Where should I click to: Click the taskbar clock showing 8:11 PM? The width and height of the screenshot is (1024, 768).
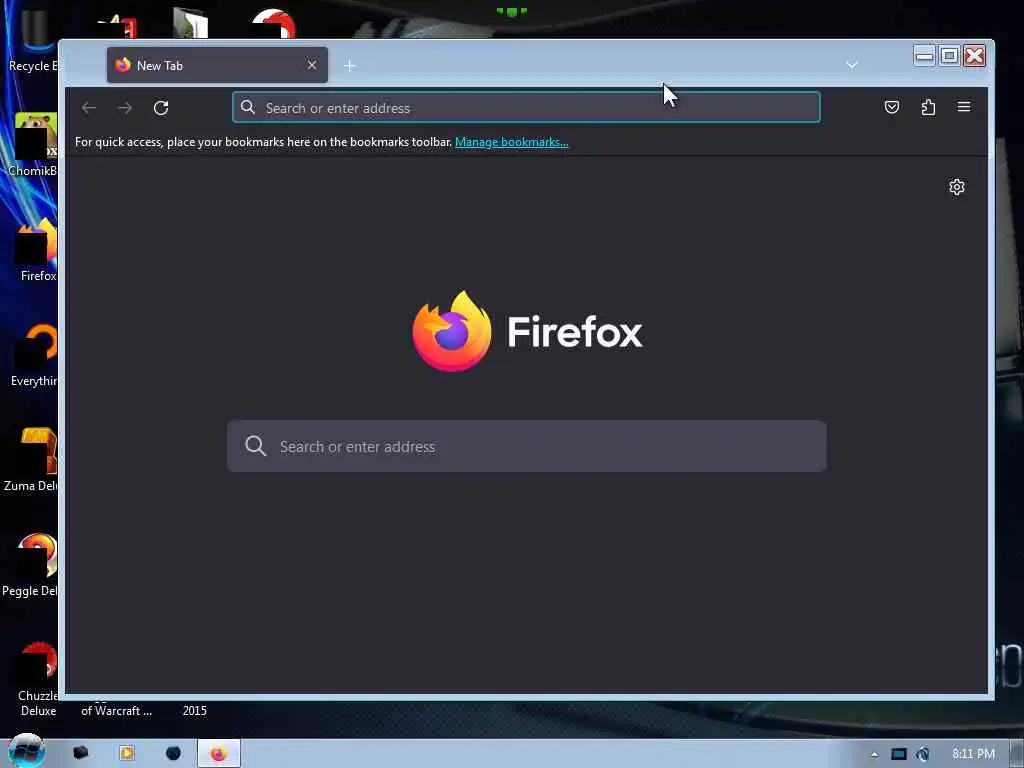click(973, 754)
